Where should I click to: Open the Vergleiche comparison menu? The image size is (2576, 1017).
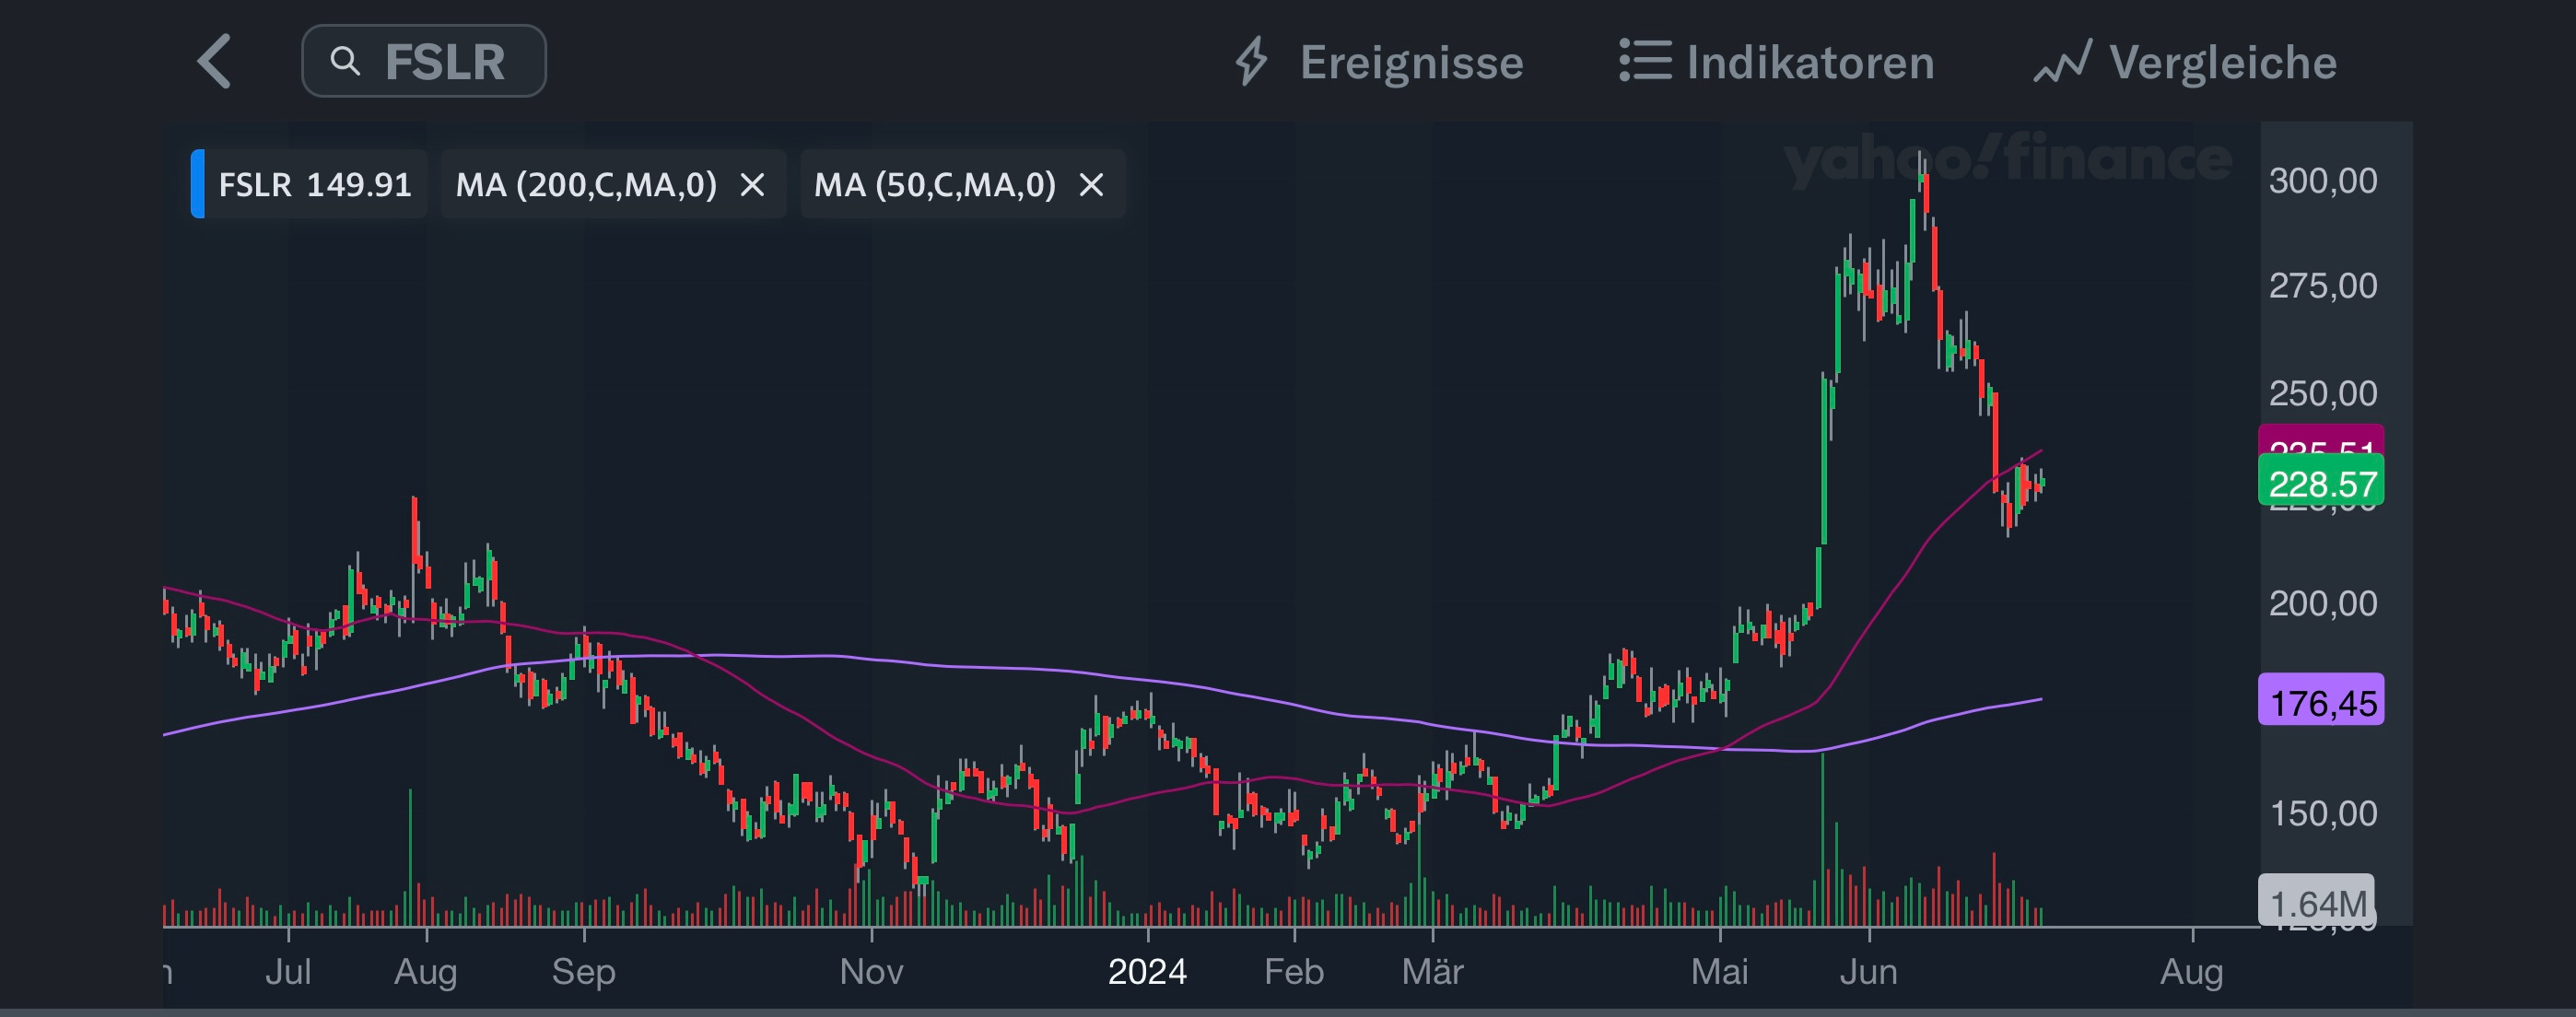click(2222, 62)
